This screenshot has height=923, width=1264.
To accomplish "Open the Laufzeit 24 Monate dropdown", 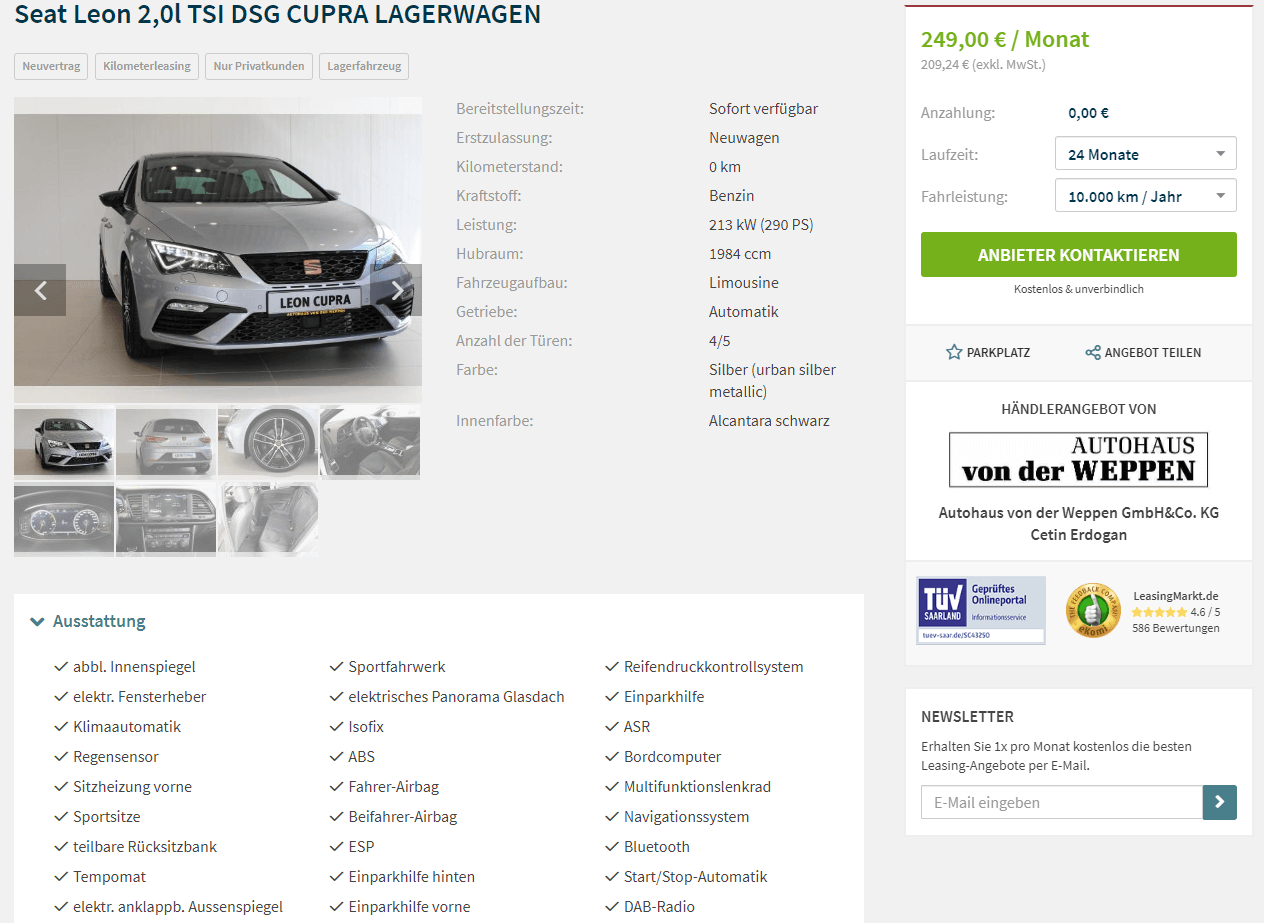I will pos(1146,154).
